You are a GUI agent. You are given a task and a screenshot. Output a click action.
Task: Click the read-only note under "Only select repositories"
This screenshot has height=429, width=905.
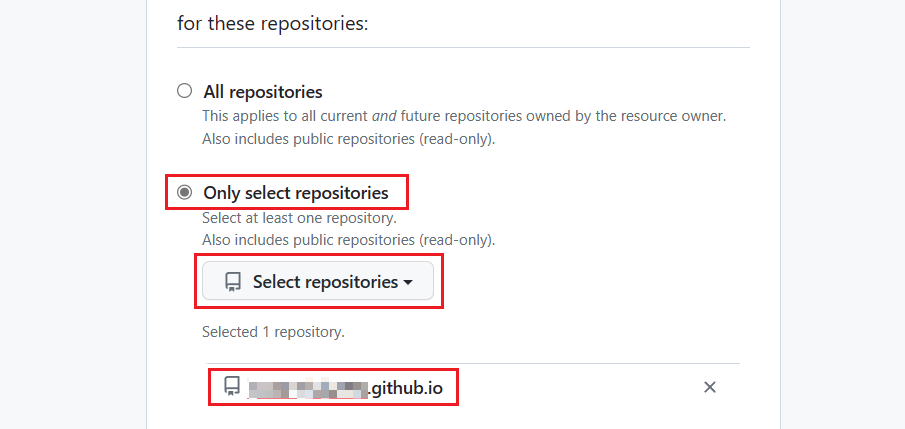pos(348,240)
